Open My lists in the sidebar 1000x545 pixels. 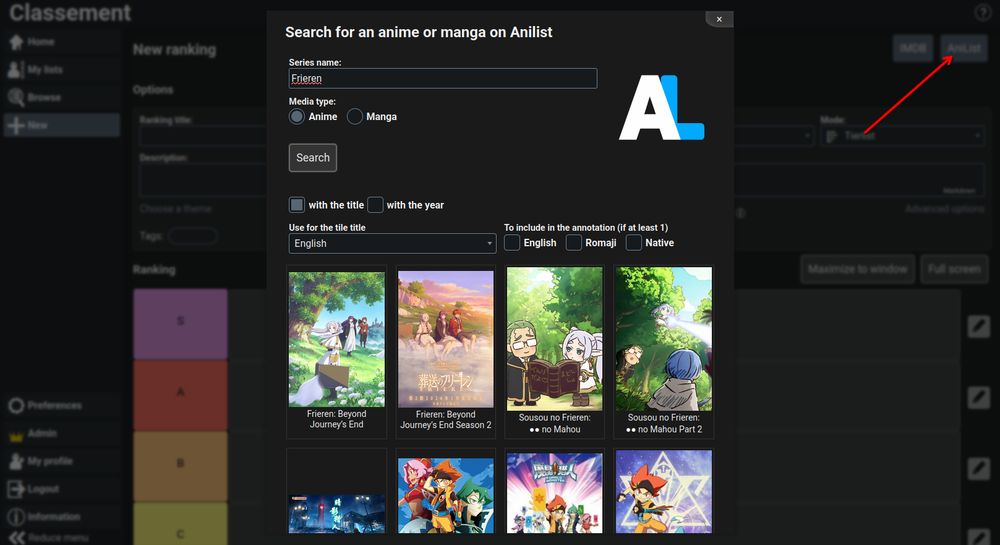coord(61,69)
